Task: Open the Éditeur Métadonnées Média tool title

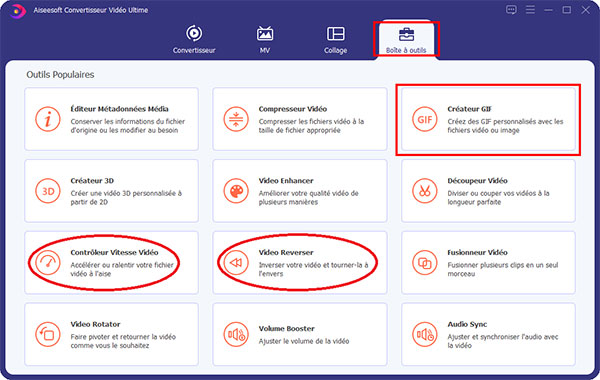Action: [119, 109]
